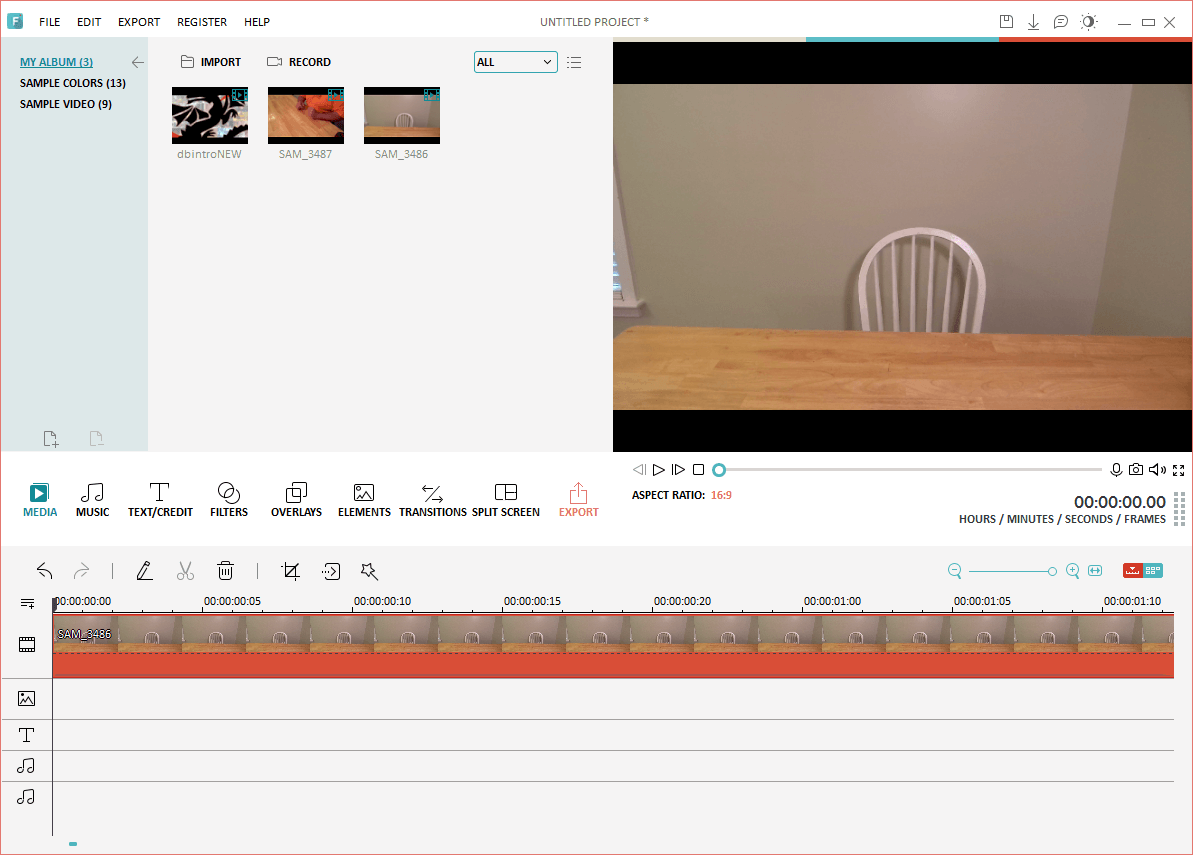
Task: Click the trash delete icon in timeline toolbar
Action: (226, 571)
